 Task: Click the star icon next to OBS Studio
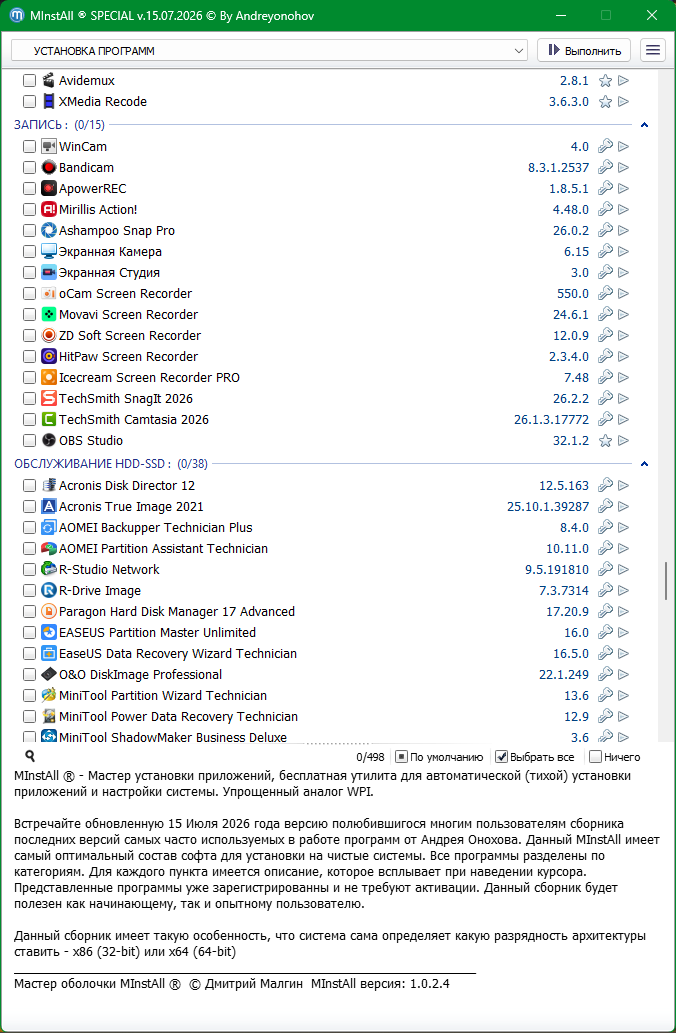click(605, 441)
